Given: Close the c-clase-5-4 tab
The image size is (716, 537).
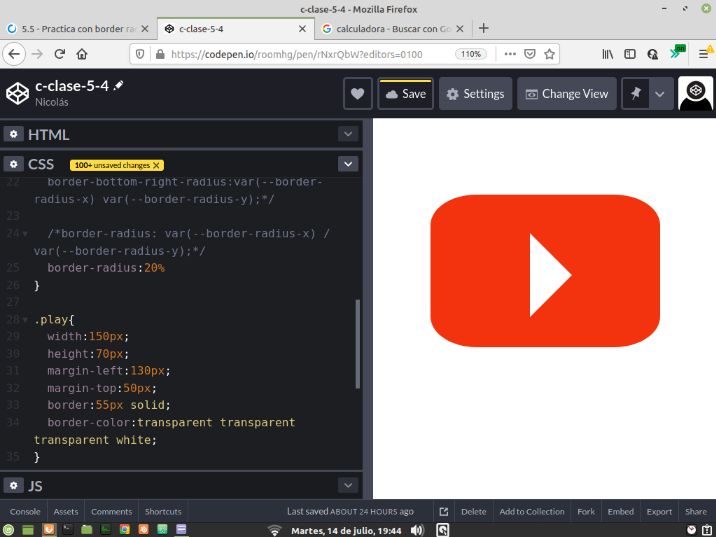Looking at the screenshot, I should [x=302, y=29].
